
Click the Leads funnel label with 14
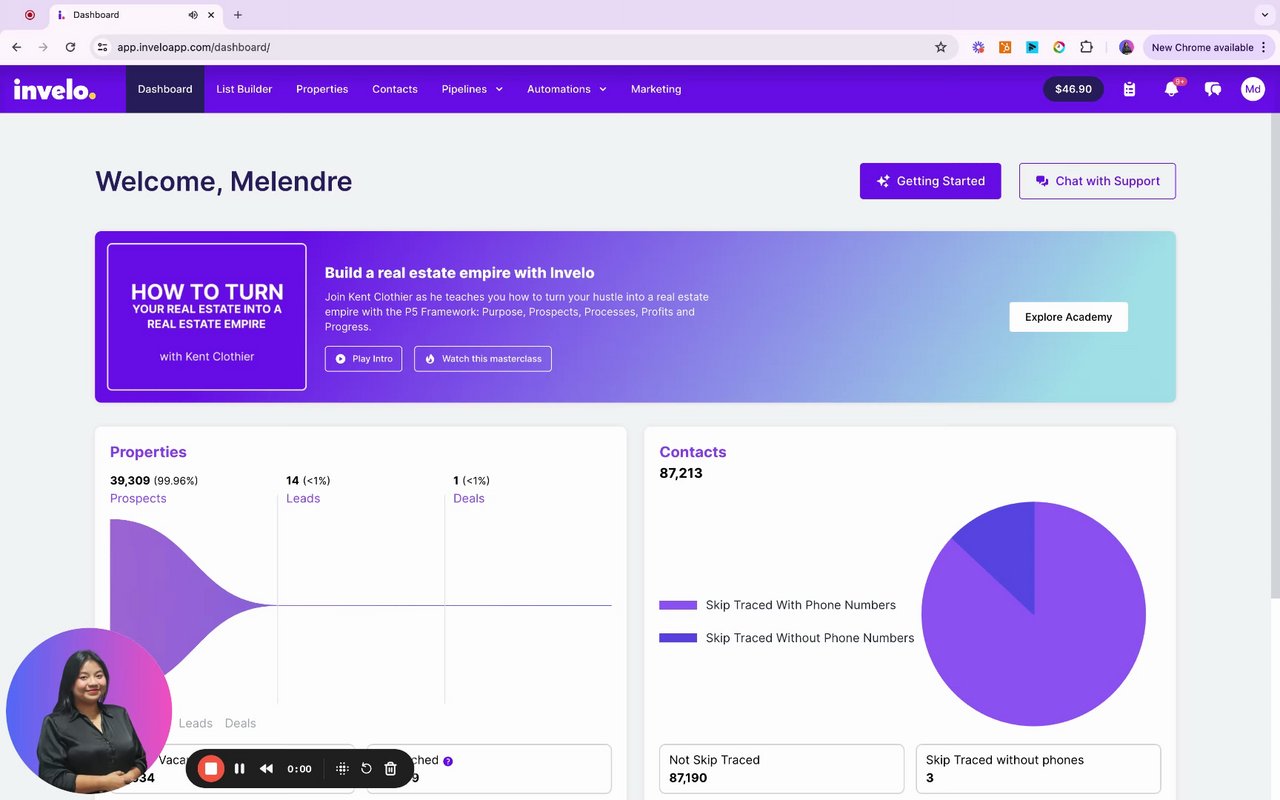pos(303,498)
